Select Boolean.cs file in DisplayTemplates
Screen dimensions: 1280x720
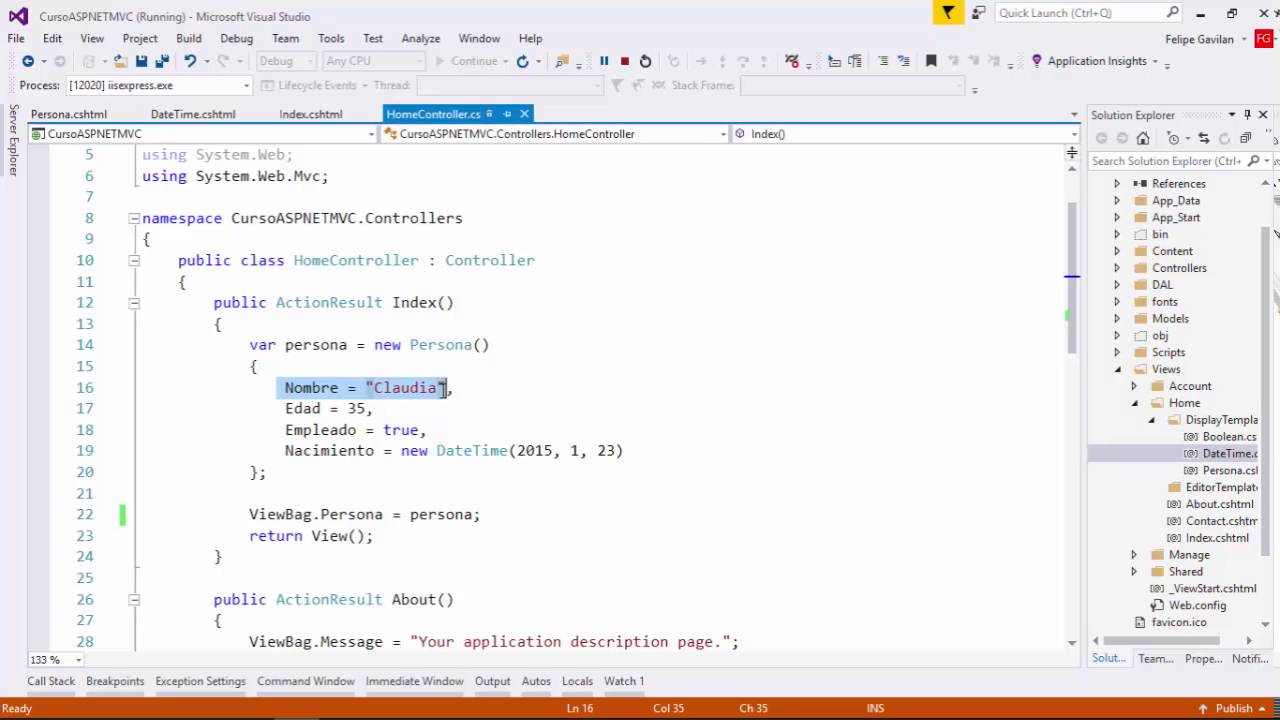point(1229,437)
